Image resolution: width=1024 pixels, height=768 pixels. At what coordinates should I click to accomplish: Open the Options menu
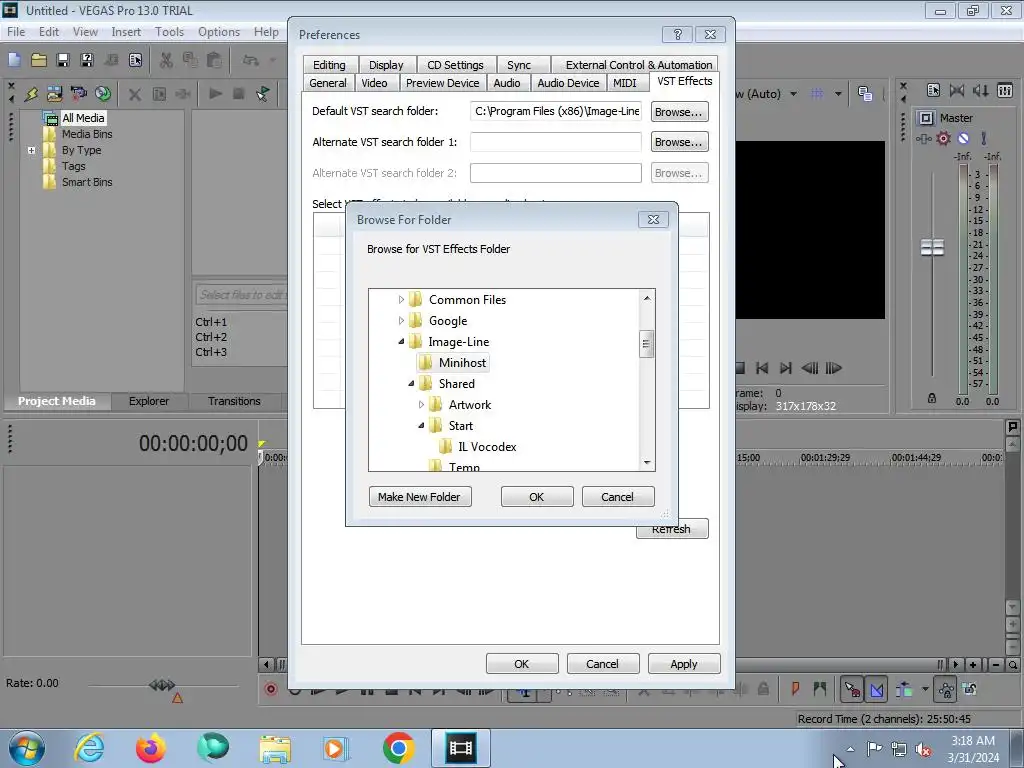[x=219, y=31]
